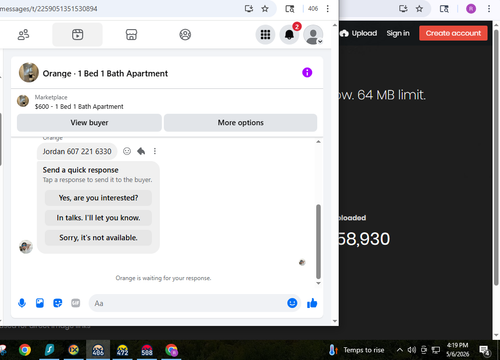Click the chat scroll up arrow
This screenshot has height=360, width=500.
coord(318,142)
